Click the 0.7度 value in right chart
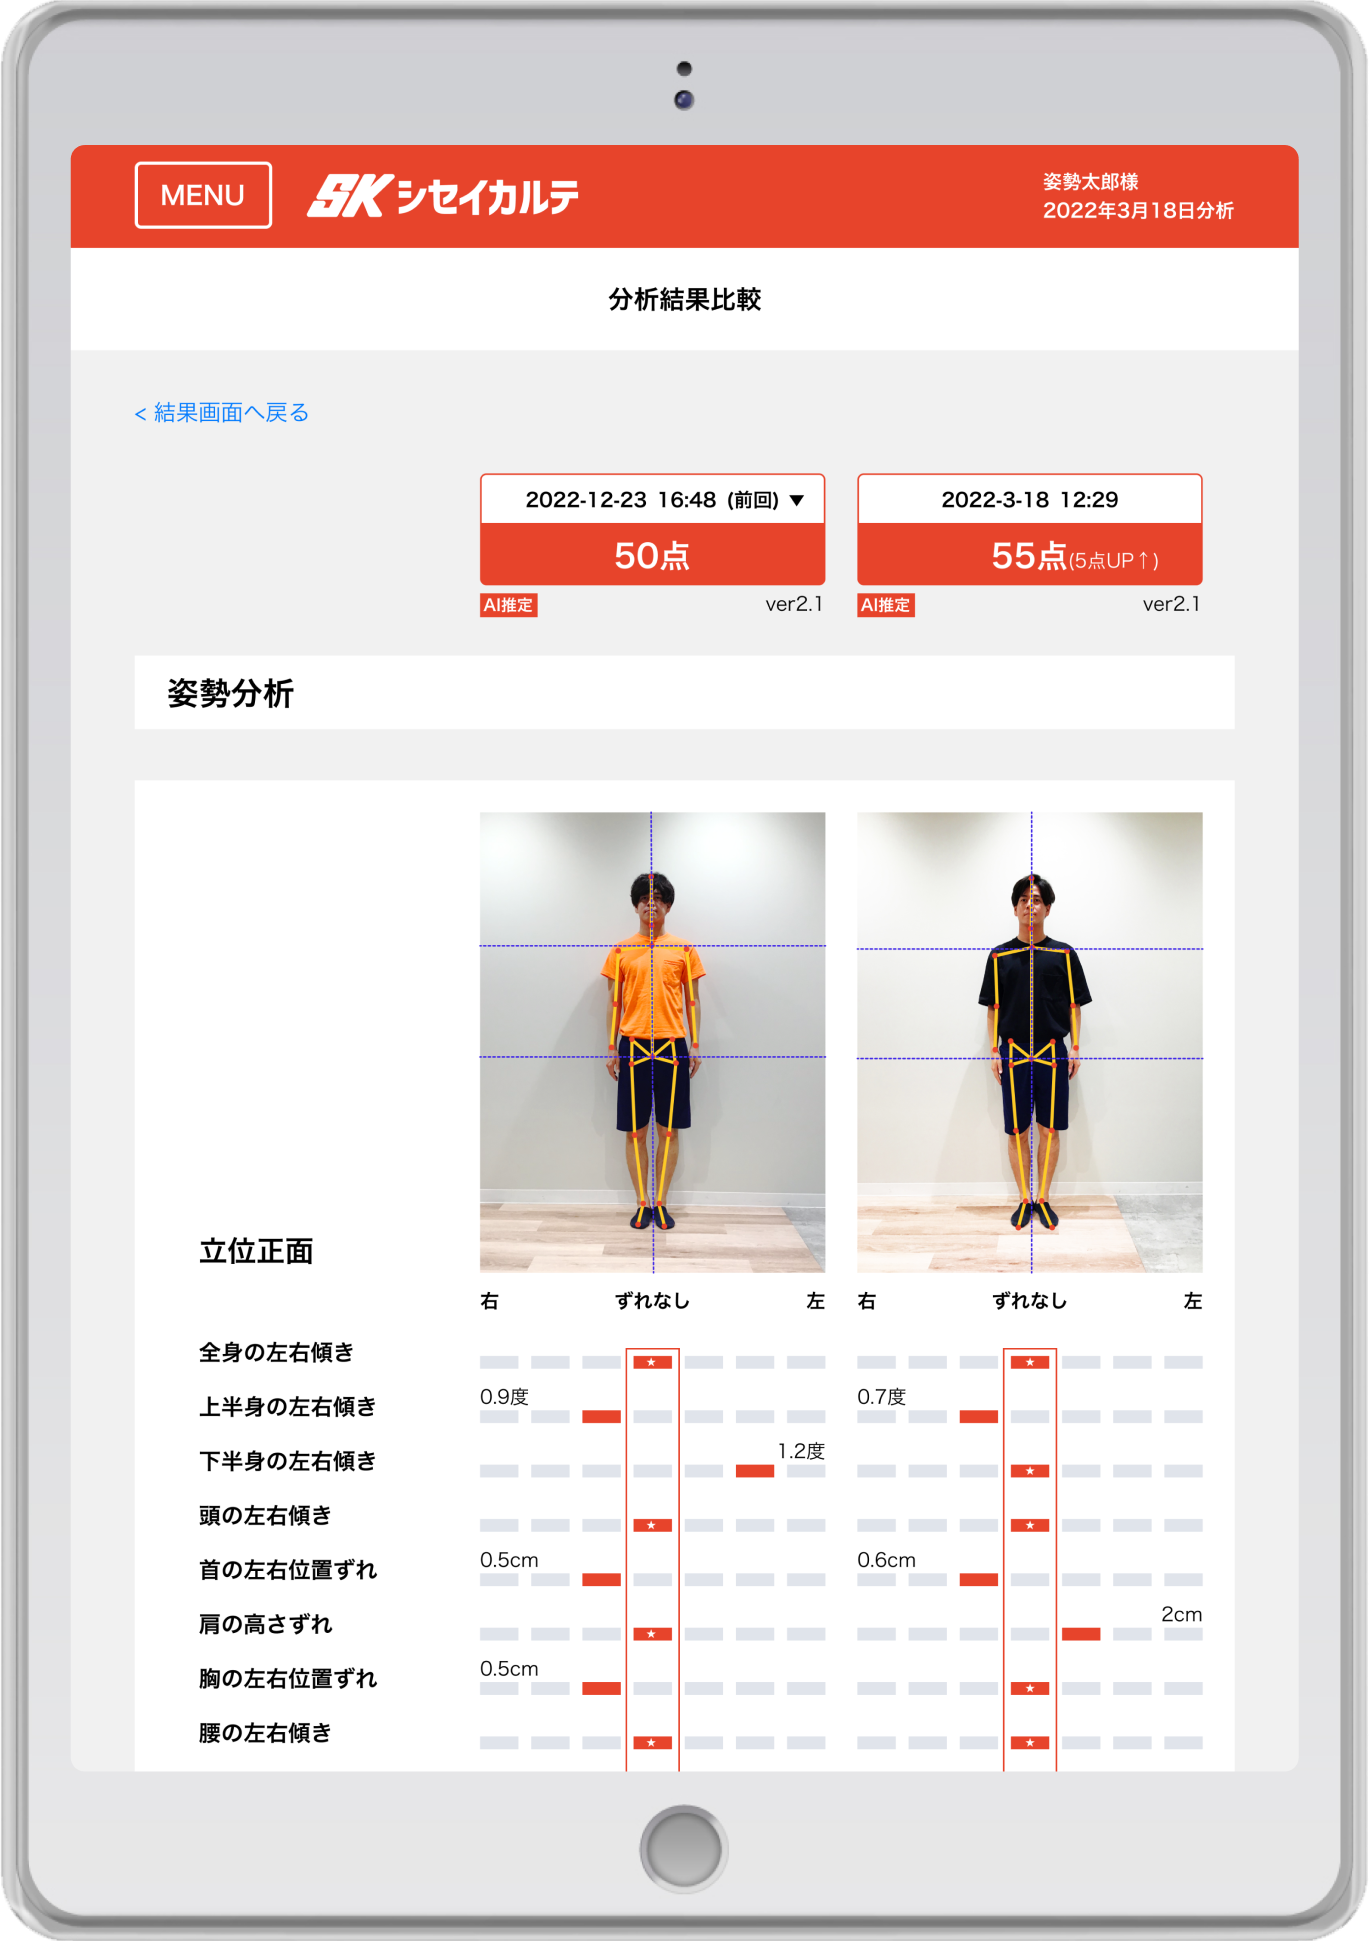The height and width of the screenshot is (1941, 1371). click(881, 1396)
